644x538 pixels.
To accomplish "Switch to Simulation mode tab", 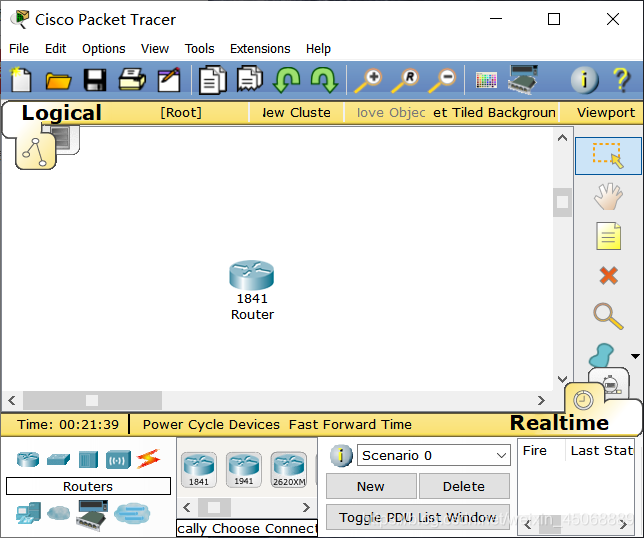I will tap(612, 384).
